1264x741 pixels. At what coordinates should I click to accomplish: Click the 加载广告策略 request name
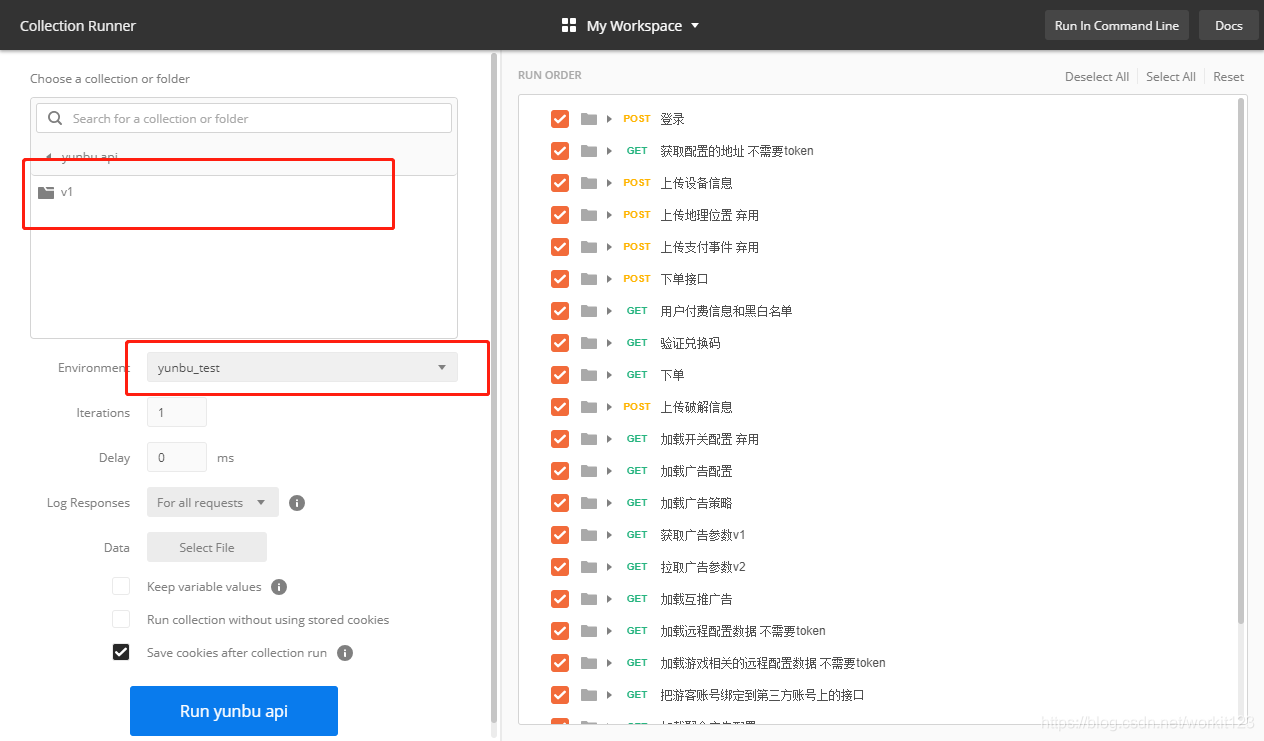[697, 503]
